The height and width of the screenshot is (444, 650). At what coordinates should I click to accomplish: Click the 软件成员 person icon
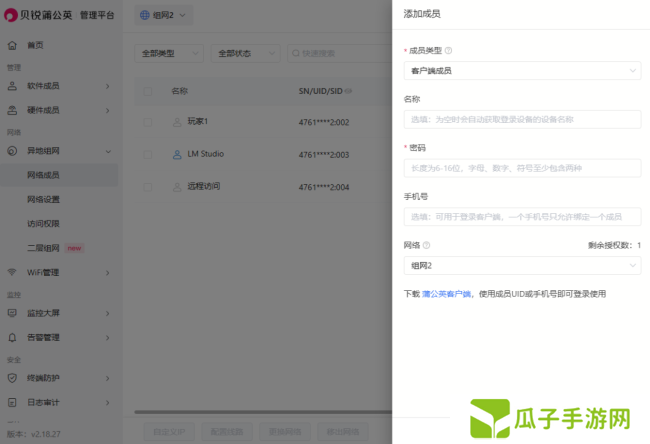pos(12,86)
